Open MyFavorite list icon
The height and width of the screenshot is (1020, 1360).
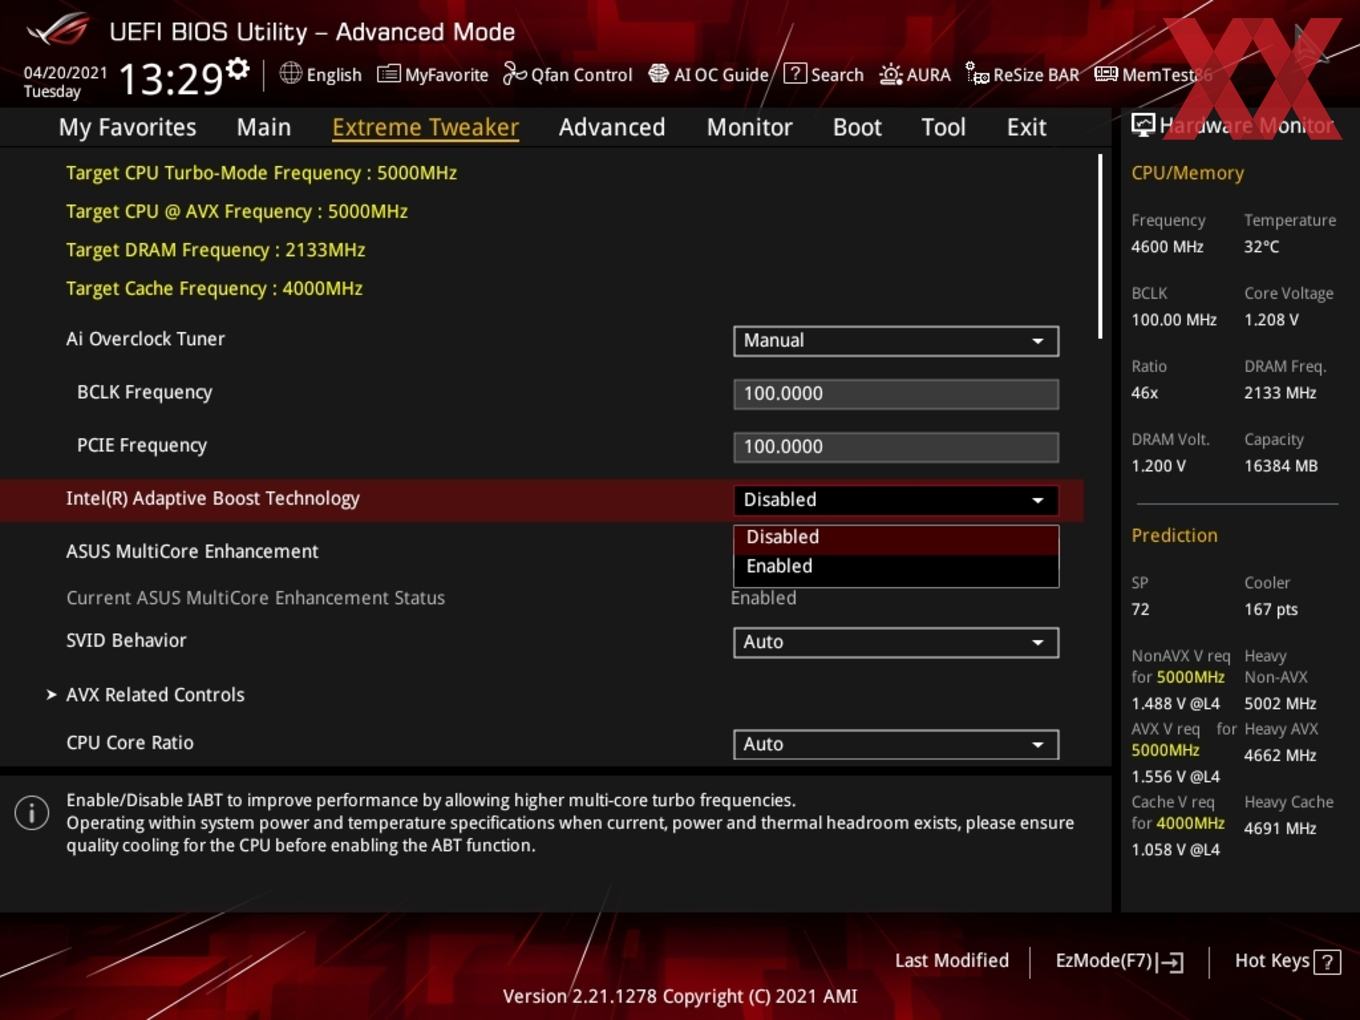pos(388,74)
